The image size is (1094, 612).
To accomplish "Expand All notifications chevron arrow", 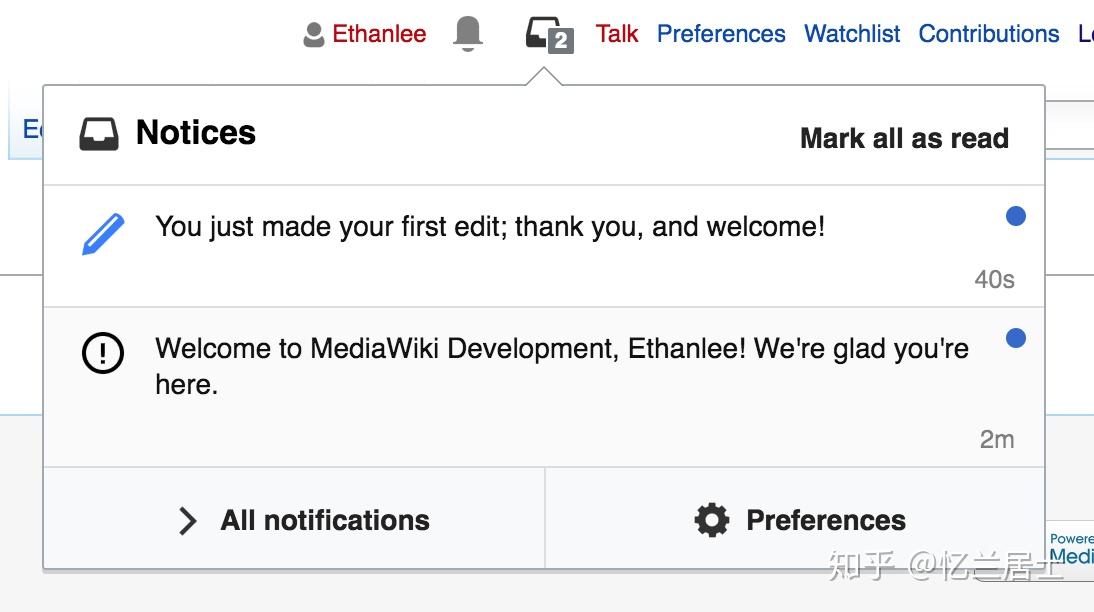I will (187, 521).
